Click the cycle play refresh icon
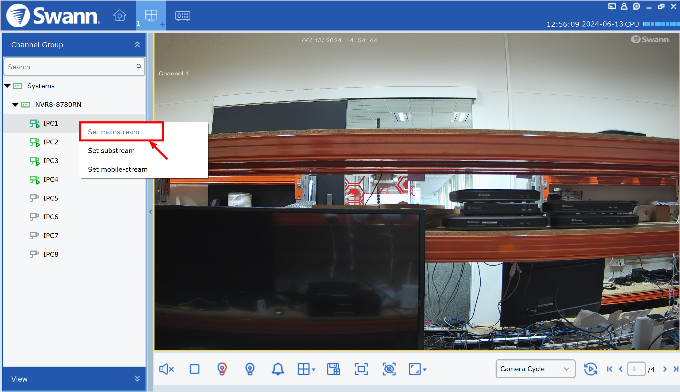The width and height of the screenshot is (680, 392). [x=590, y=369]
